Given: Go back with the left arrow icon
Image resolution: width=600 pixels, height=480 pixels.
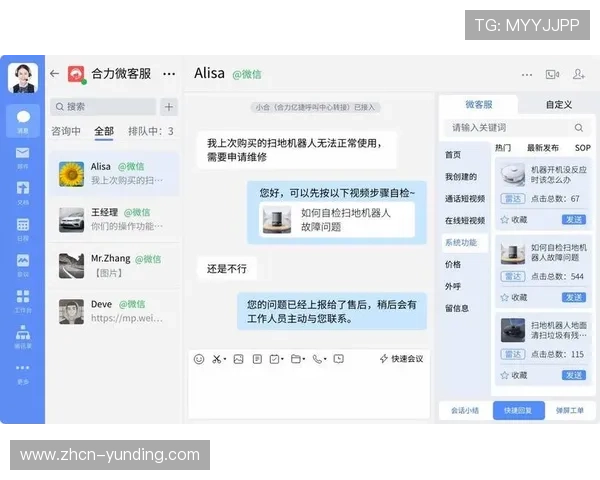Looking at the screenshot, I should click(54, 73).
